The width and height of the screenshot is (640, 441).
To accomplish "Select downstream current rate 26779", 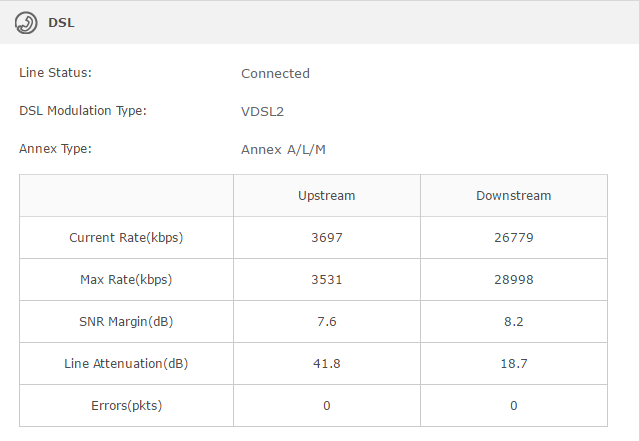I will click(513, 238).
